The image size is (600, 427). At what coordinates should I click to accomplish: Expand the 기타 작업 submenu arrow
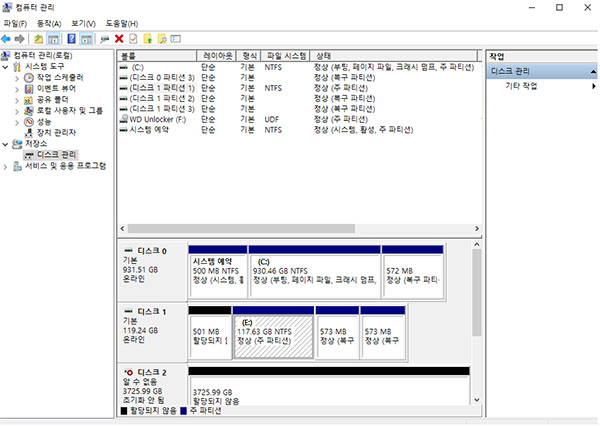pyautogui.click(x=593, y=86)
